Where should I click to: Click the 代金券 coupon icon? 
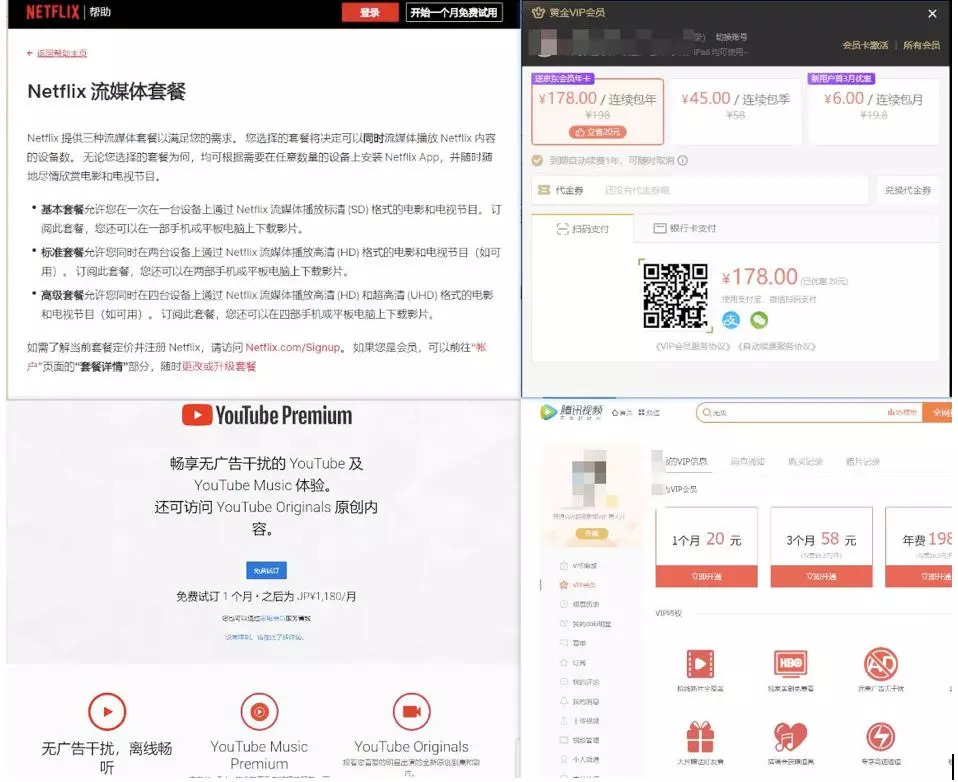[544, 190]
